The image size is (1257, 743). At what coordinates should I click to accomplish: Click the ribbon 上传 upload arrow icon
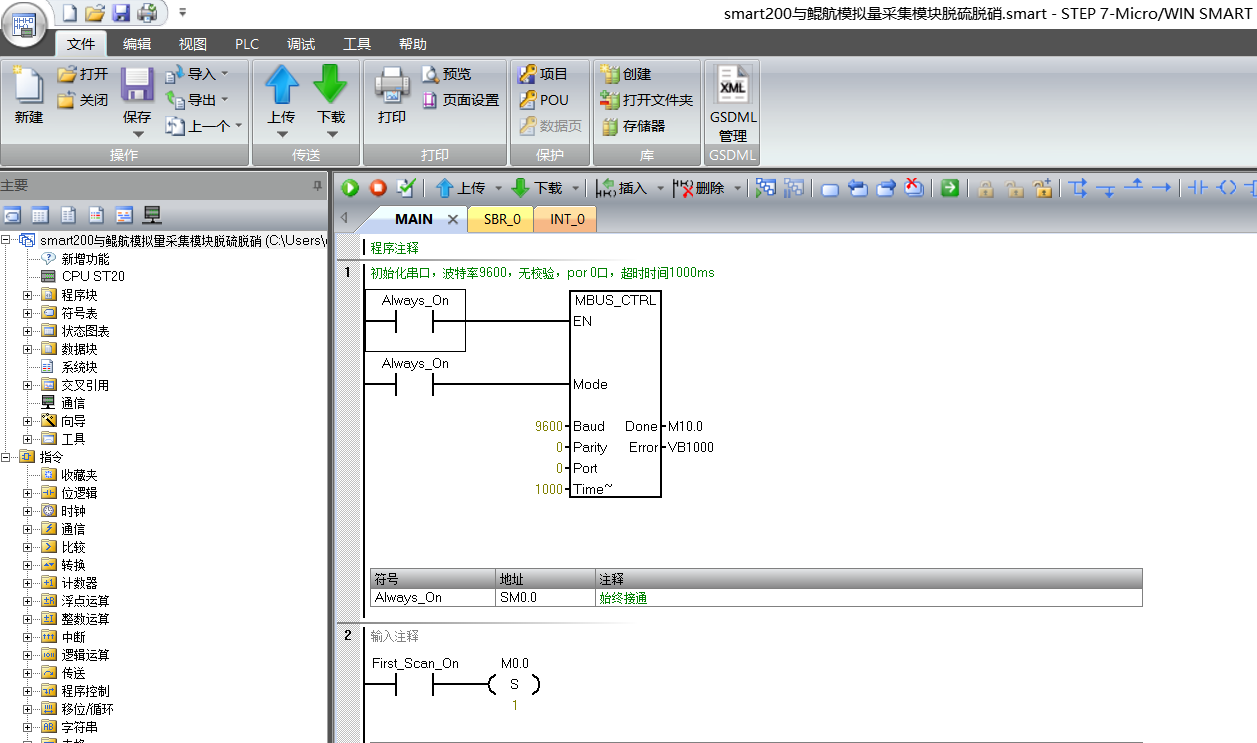(282, 84)
